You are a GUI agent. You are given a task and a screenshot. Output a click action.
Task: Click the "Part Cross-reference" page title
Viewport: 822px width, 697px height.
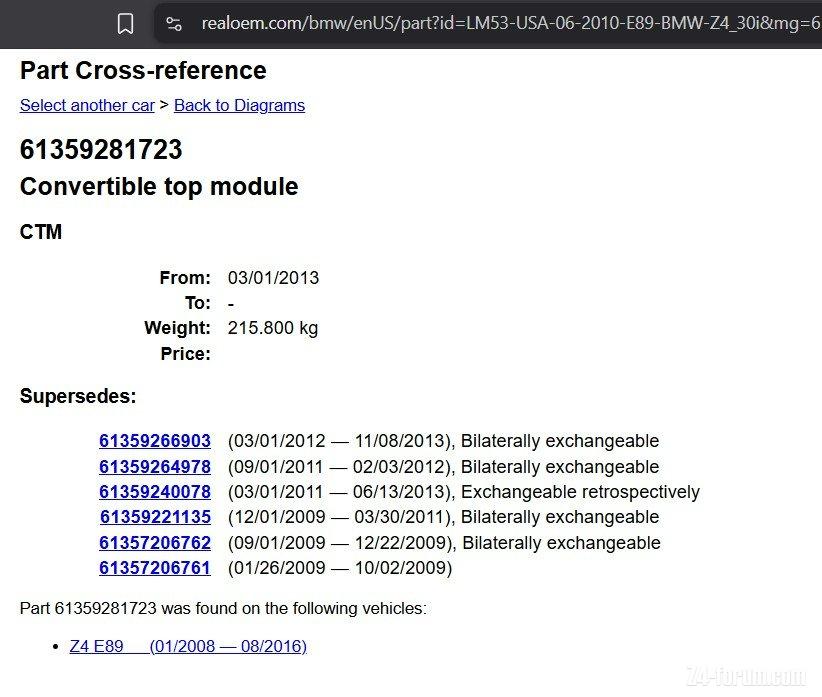(143, 70)
